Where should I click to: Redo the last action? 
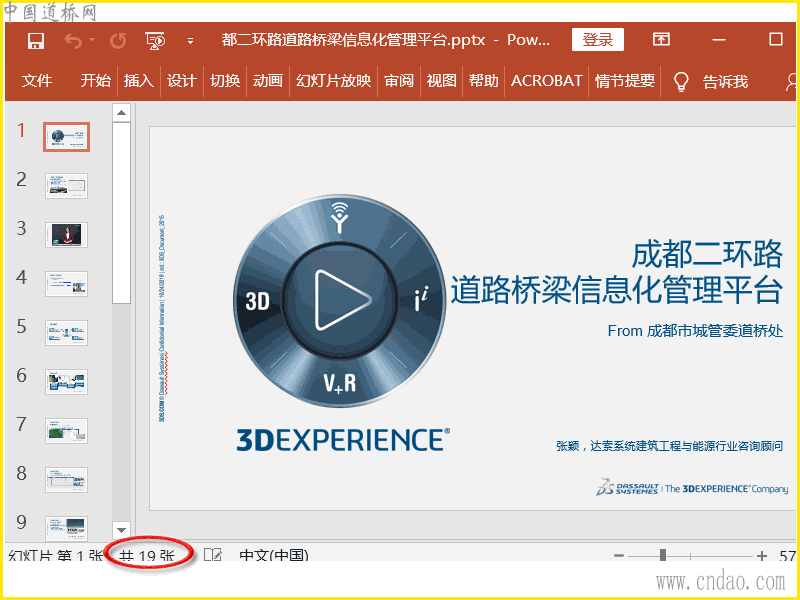(118, 40)
